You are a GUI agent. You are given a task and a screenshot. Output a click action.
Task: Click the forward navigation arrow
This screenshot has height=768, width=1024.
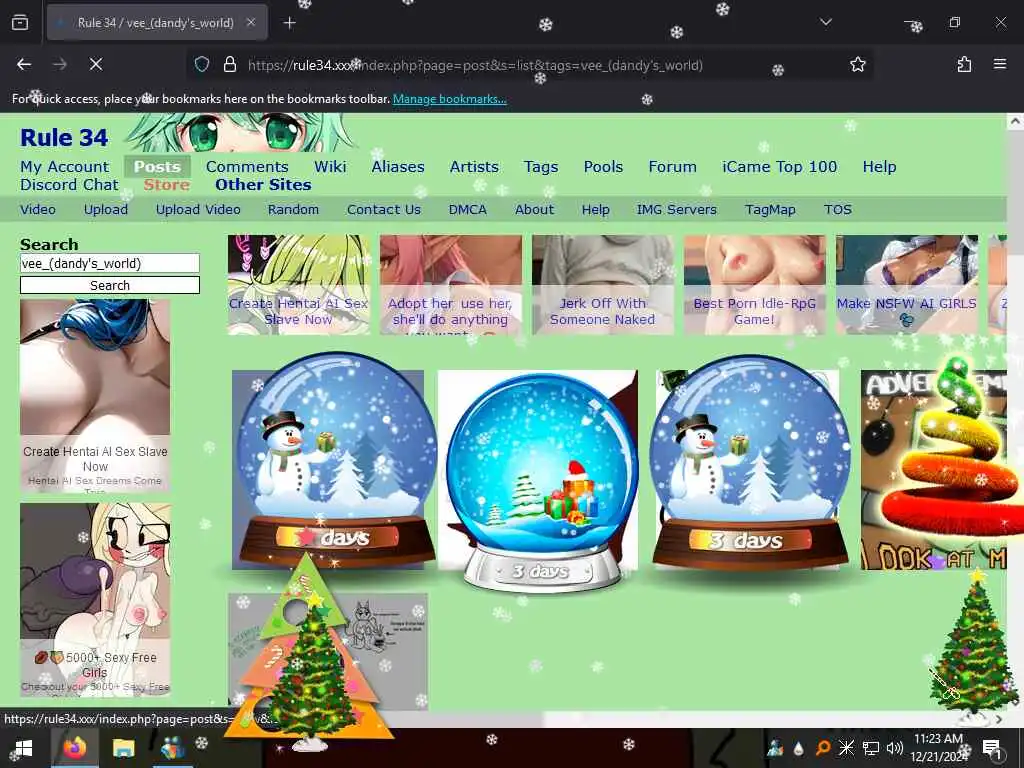tap(60, 64)
